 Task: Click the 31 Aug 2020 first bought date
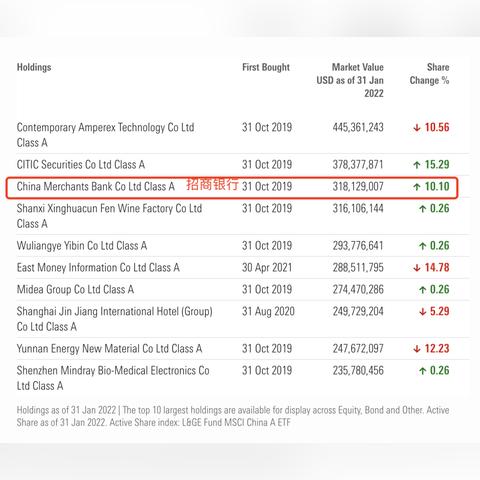268,312
